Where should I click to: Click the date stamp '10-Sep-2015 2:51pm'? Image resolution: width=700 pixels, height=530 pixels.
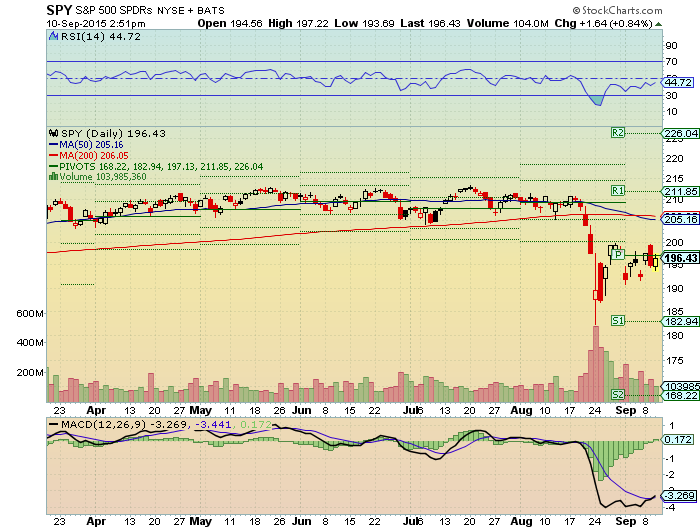(96, 24)
